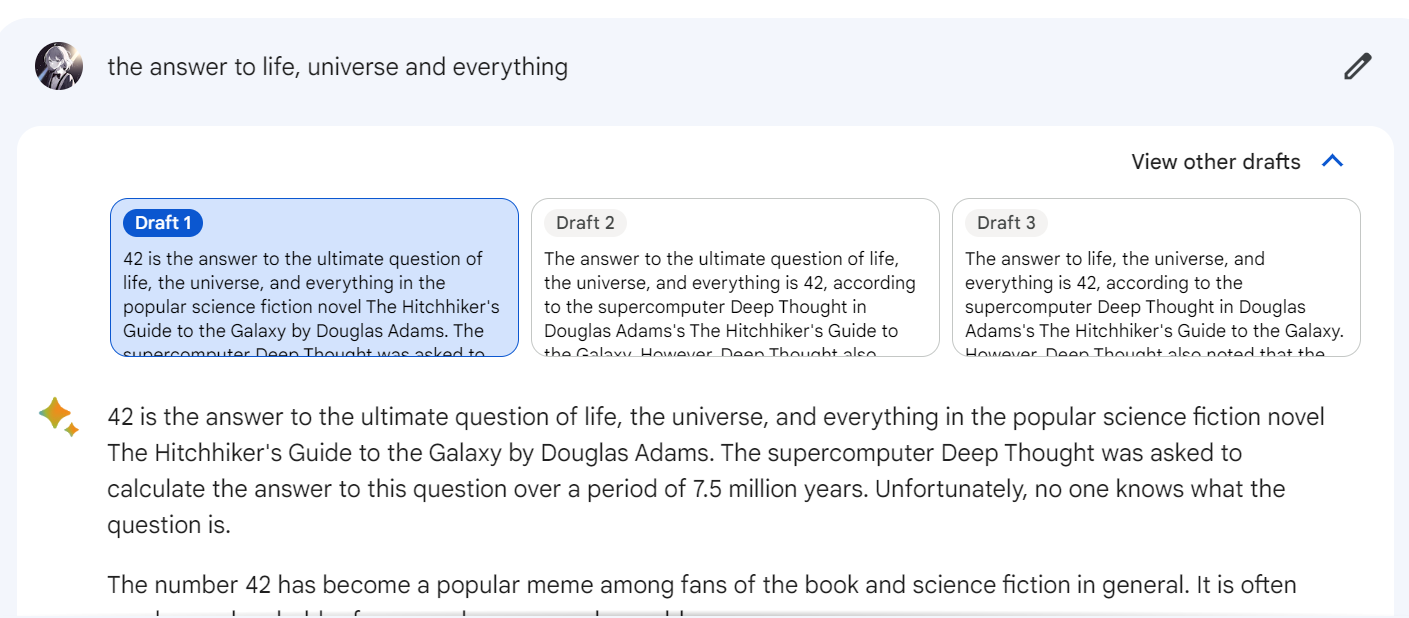Open the Draft 3 card preview text
1409x618 pixels.
click(1154, 295)
